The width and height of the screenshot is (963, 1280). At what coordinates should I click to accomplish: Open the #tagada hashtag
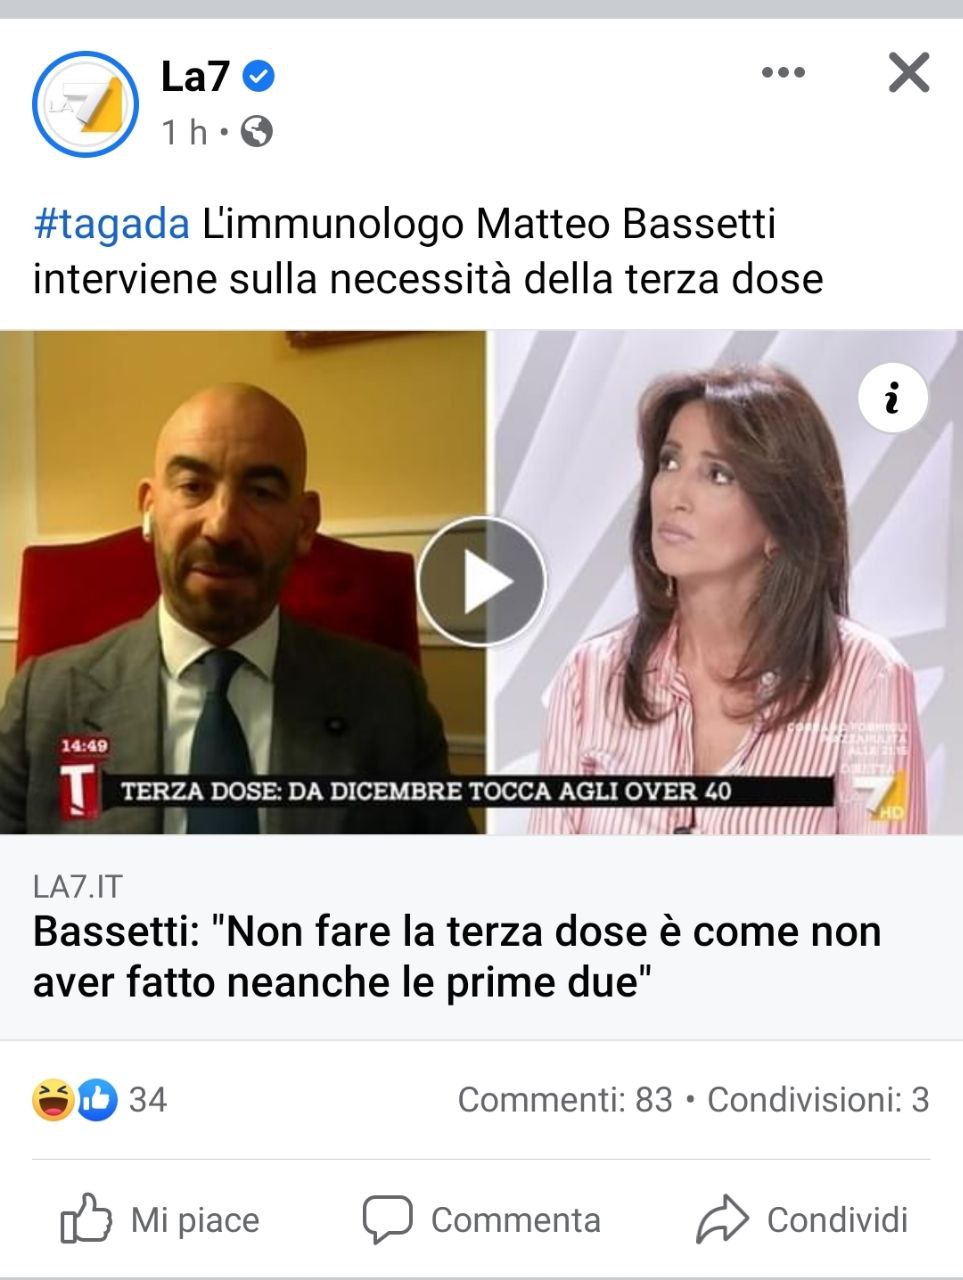[x=111, y=224]
